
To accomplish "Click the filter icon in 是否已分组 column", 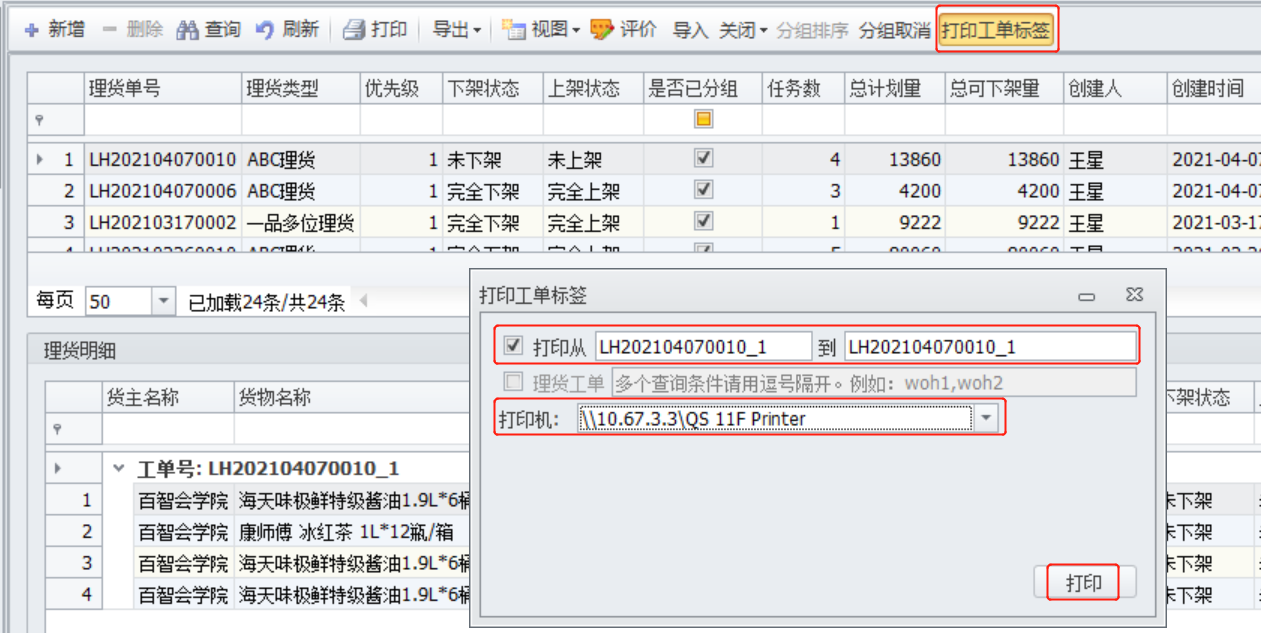I will click(x=703, y=120).
